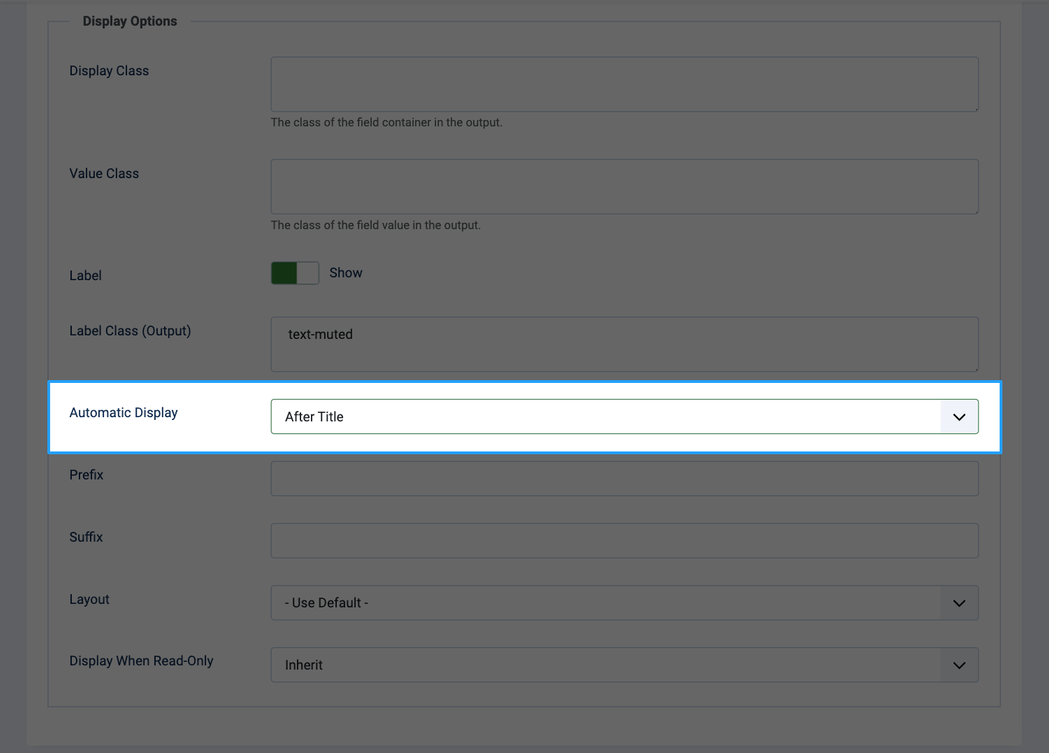The width and height of the screenshot is (1049, 753).
Task: Click 'The class of the field value' help text
Action: 375,225
